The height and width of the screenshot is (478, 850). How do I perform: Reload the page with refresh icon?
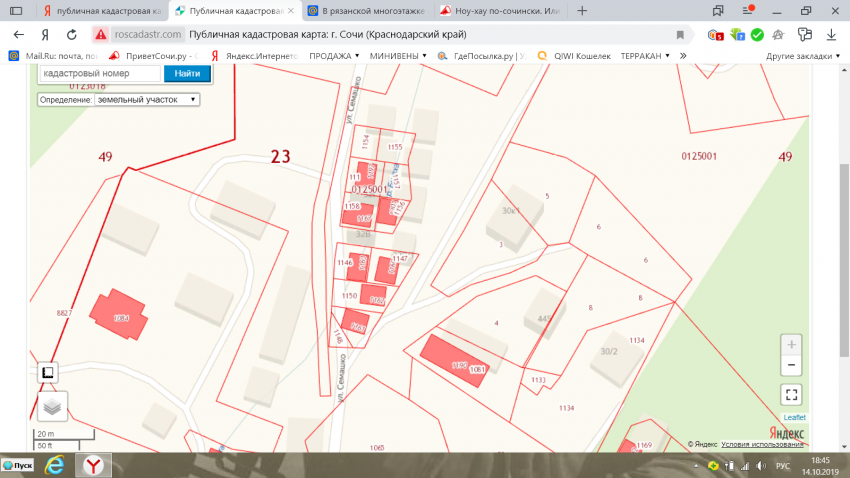(x=71, y=34)
